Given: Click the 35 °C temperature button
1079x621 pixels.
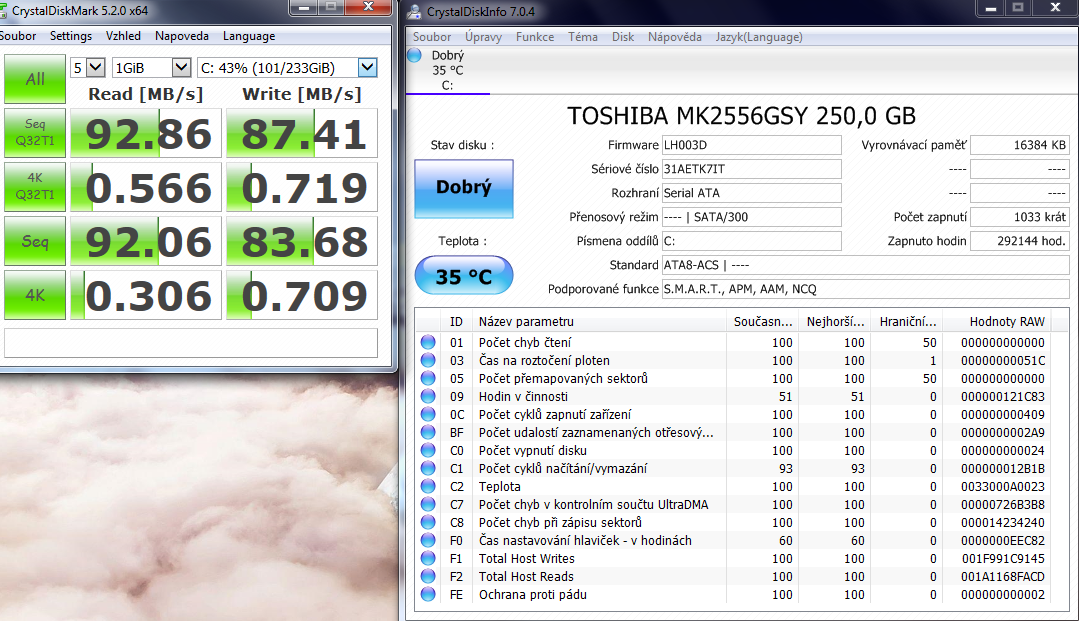Looking at the screenshot, I should pos(464,275).
